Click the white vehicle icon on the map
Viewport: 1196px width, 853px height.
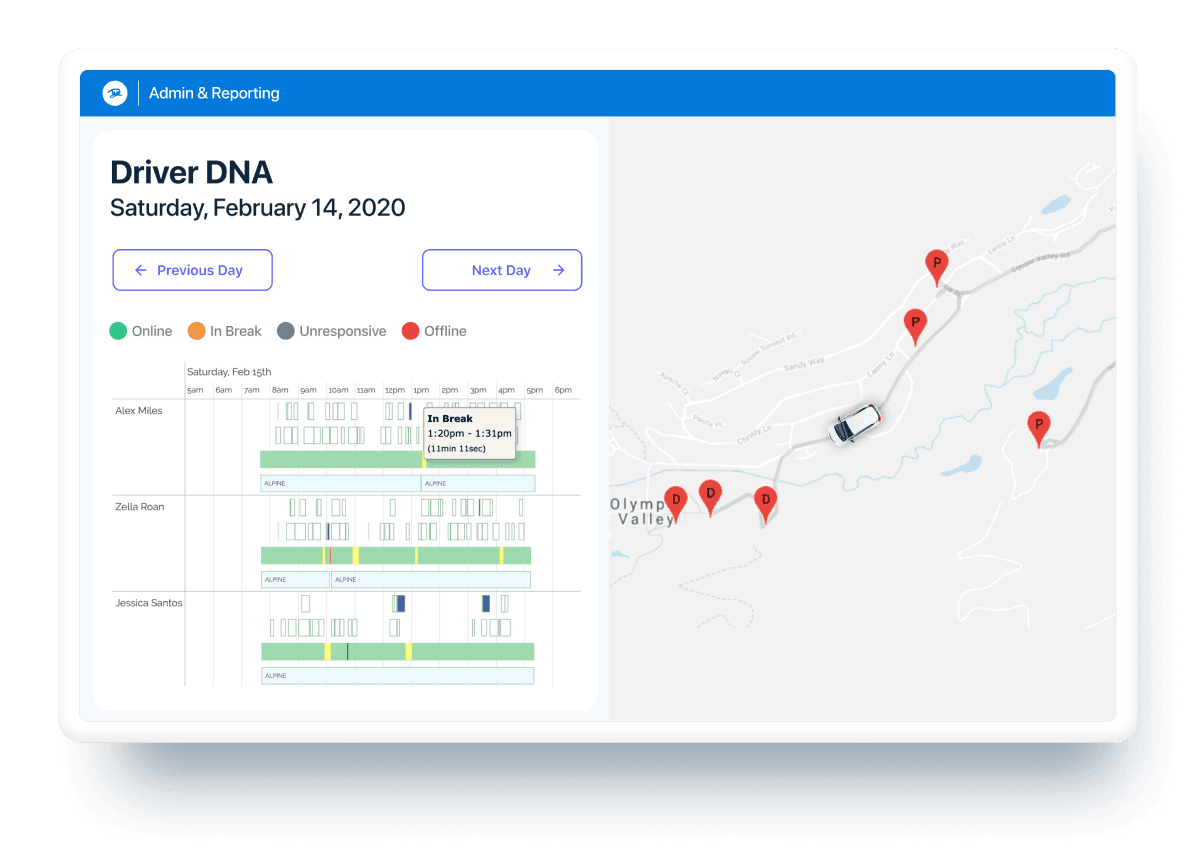(x=856, y=424)
